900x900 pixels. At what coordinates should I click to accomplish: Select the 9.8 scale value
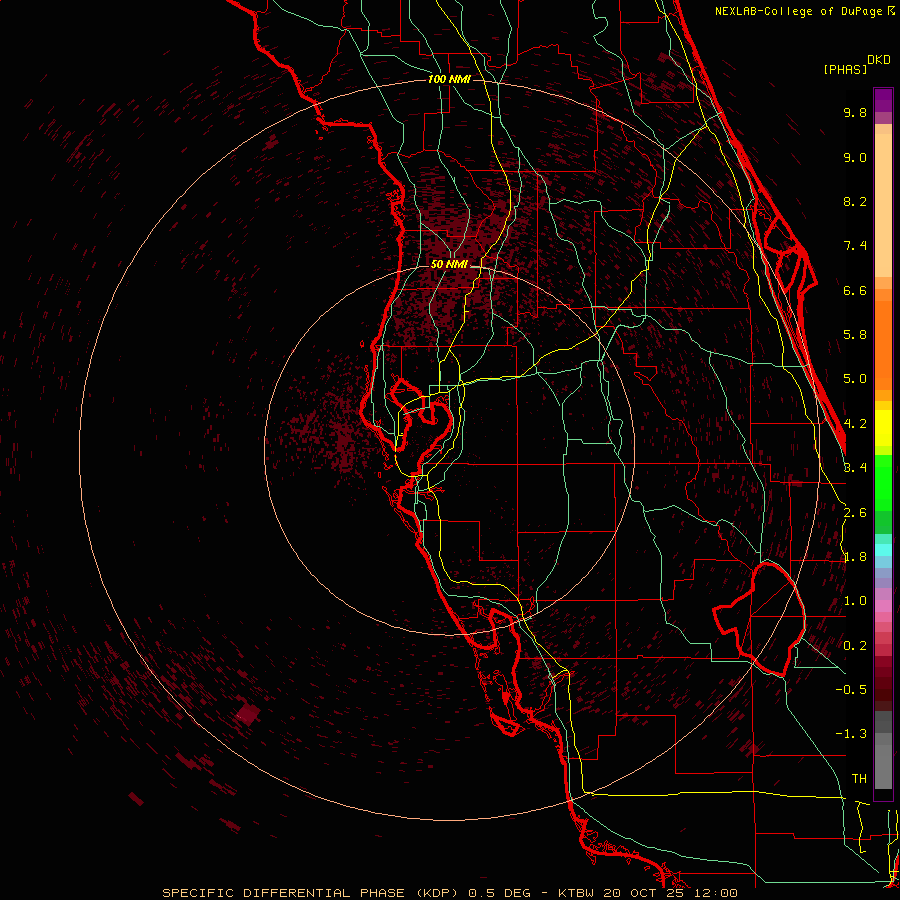tap(855, 113)
